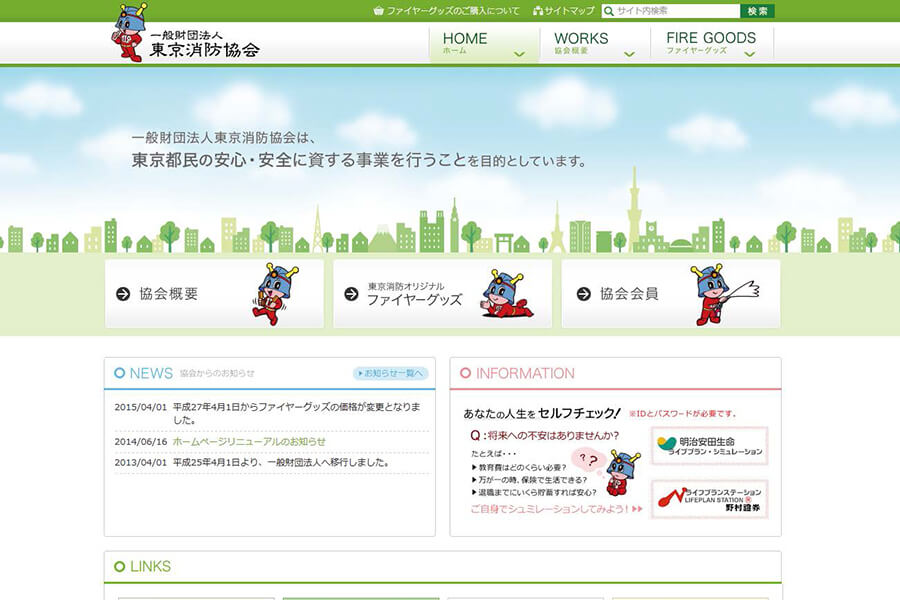Open the 野村證券 ライフプランステーション banner

click(710, 500)
